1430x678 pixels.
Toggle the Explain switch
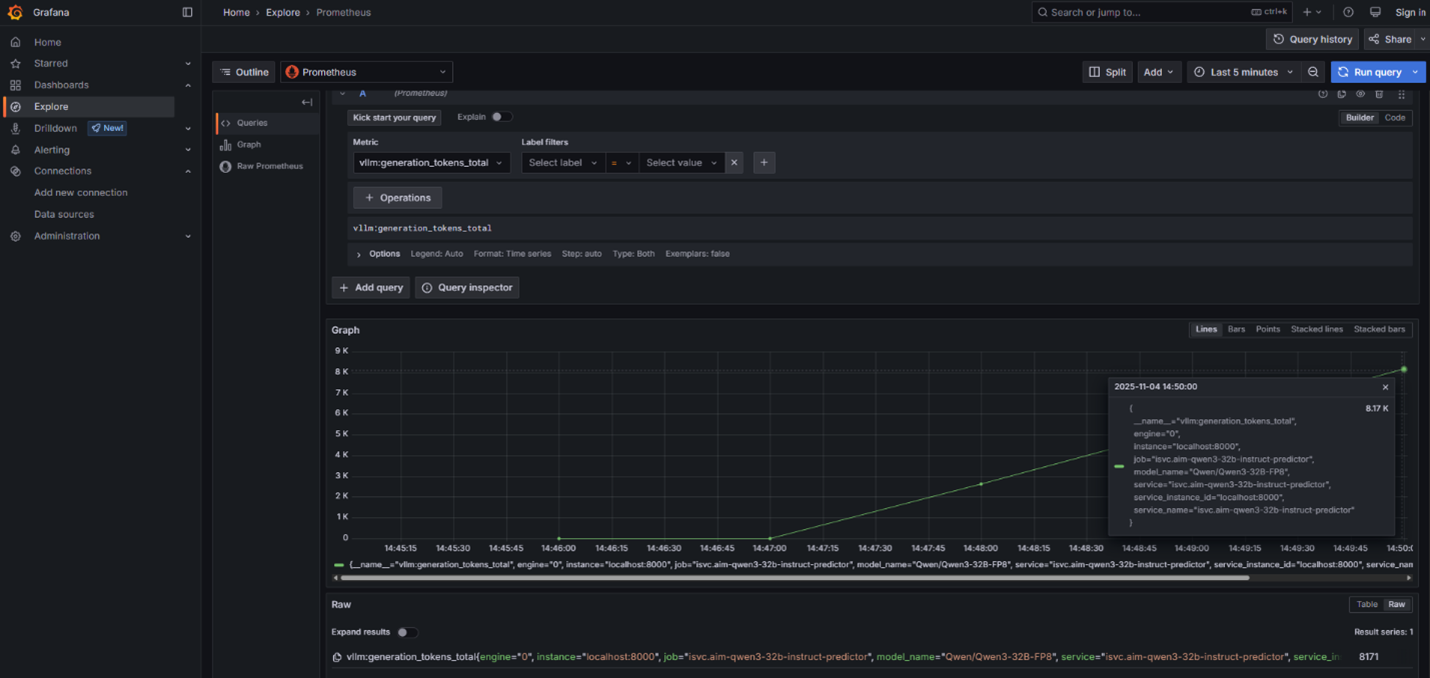500,116
